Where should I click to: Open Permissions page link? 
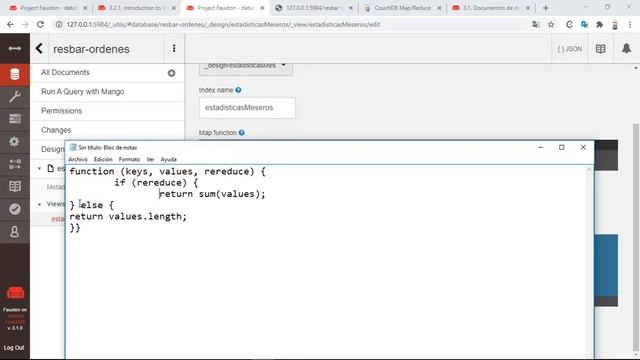coord(62,111)
